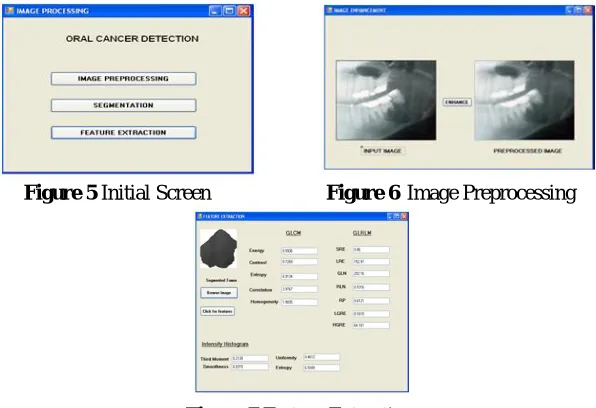Click the Smoothness value field
The image size is (596, 408).
pyautogui.click(x=250, y=367)
